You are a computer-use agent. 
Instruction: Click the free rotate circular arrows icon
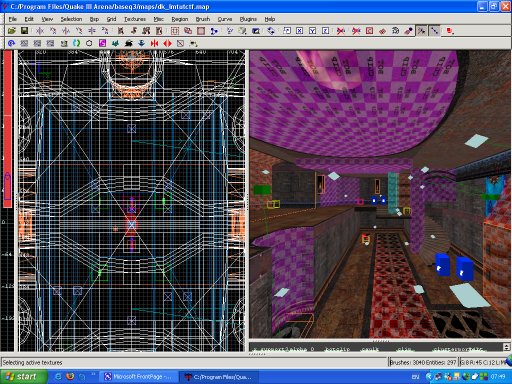click(271, 31)
